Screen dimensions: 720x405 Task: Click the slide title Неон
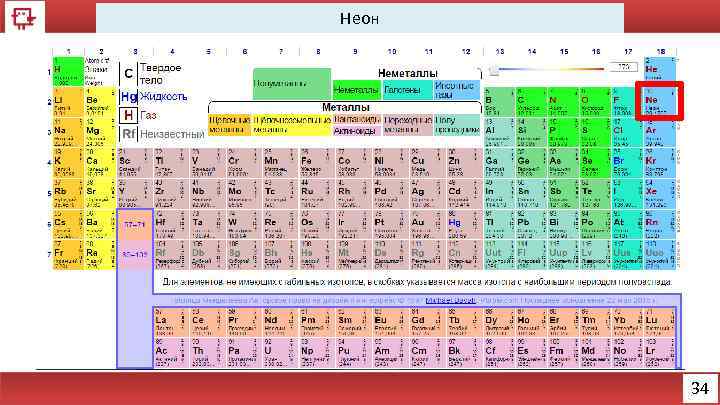point(360,18)
